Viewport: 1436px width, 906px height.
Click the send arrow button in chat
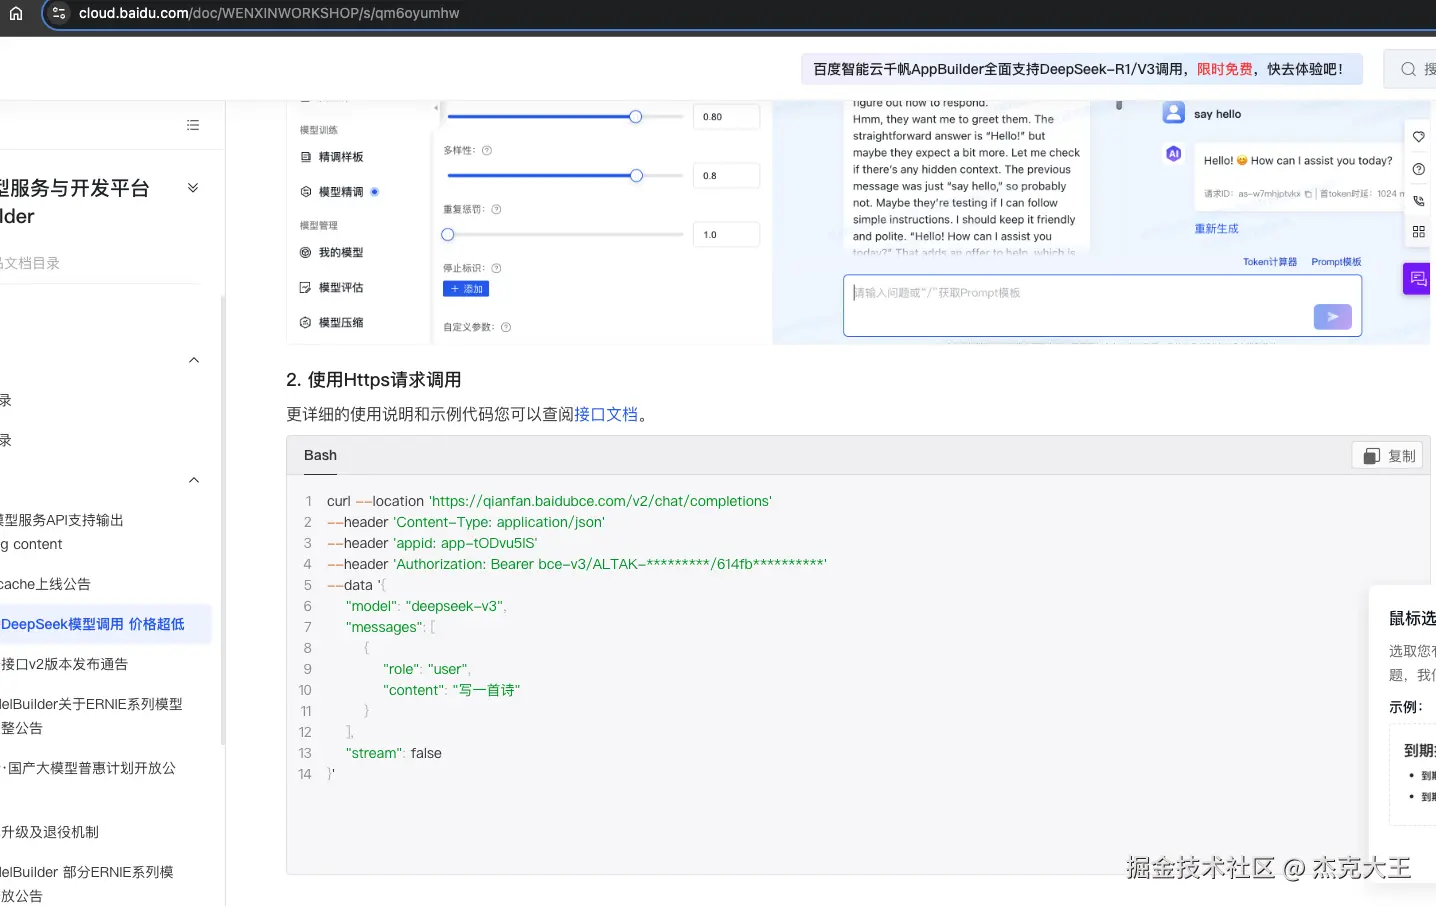pos(1332,316)
